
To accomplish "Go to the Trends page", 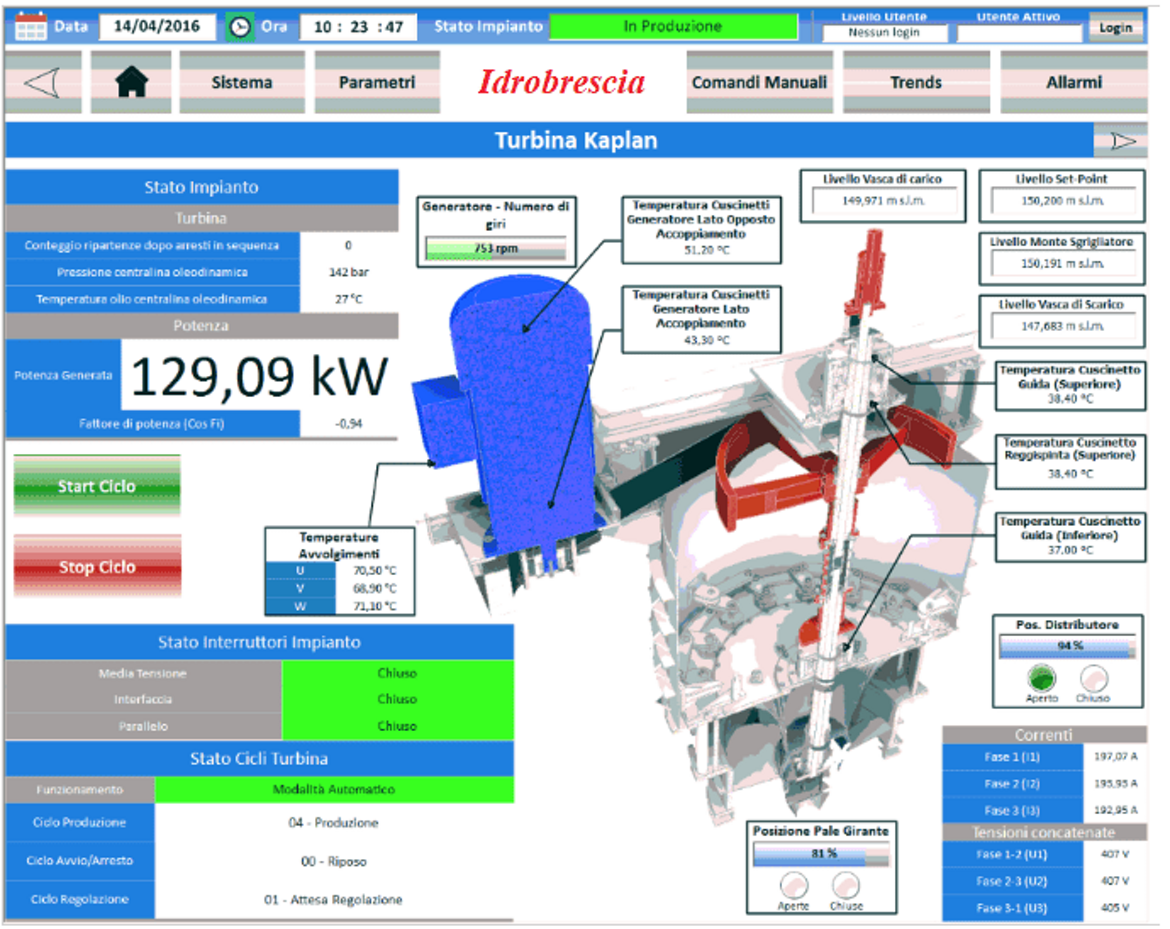I will click(915, 83).
